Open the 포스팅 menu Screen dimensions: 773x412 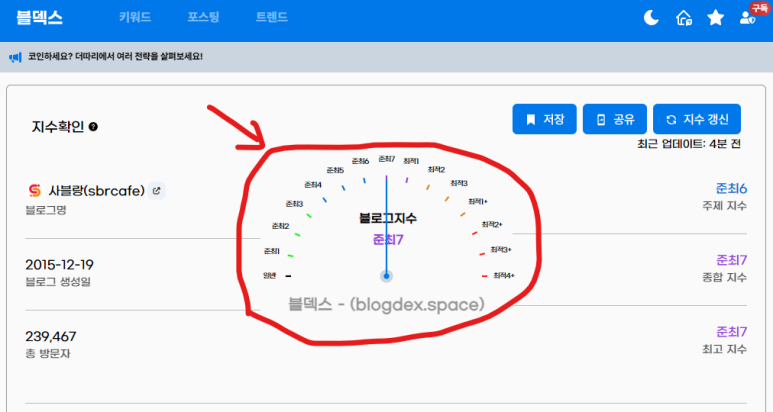tap(203, 17)
